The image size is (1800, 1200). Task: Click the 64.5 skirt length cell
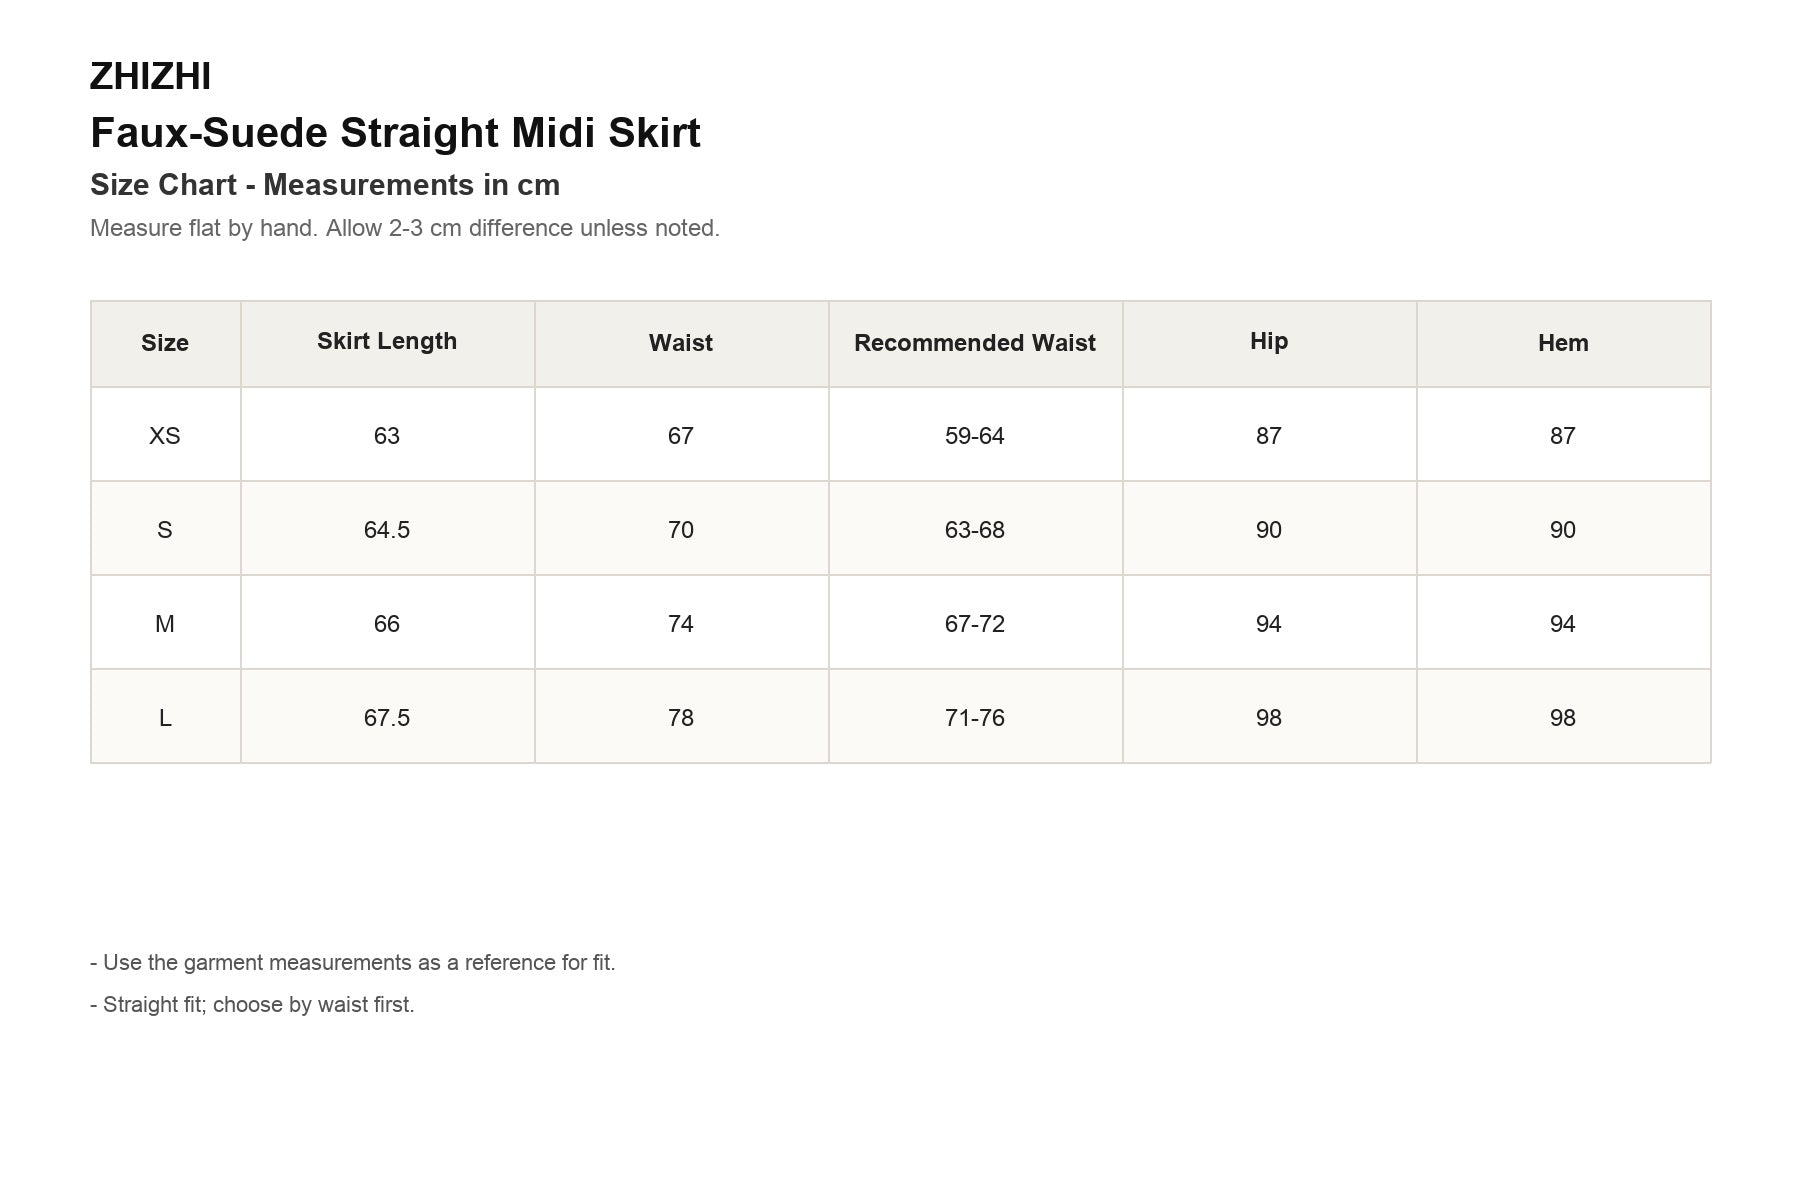(387, 529)
